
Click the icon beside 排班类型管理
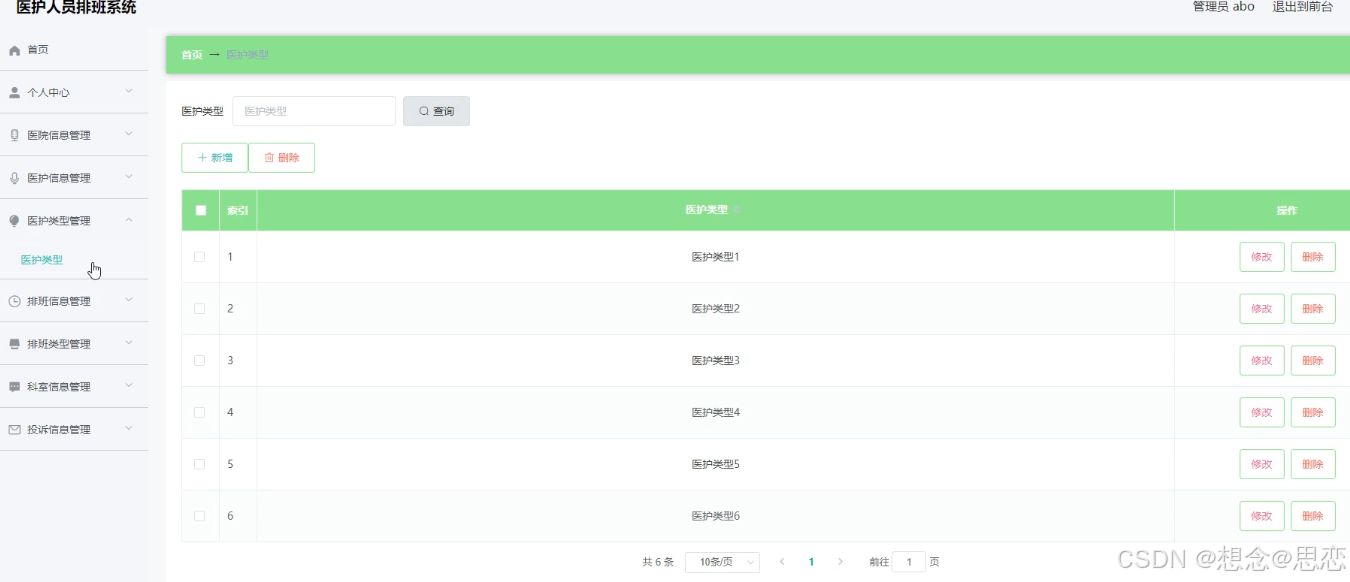pyautogui.click(x=15, y=344)
